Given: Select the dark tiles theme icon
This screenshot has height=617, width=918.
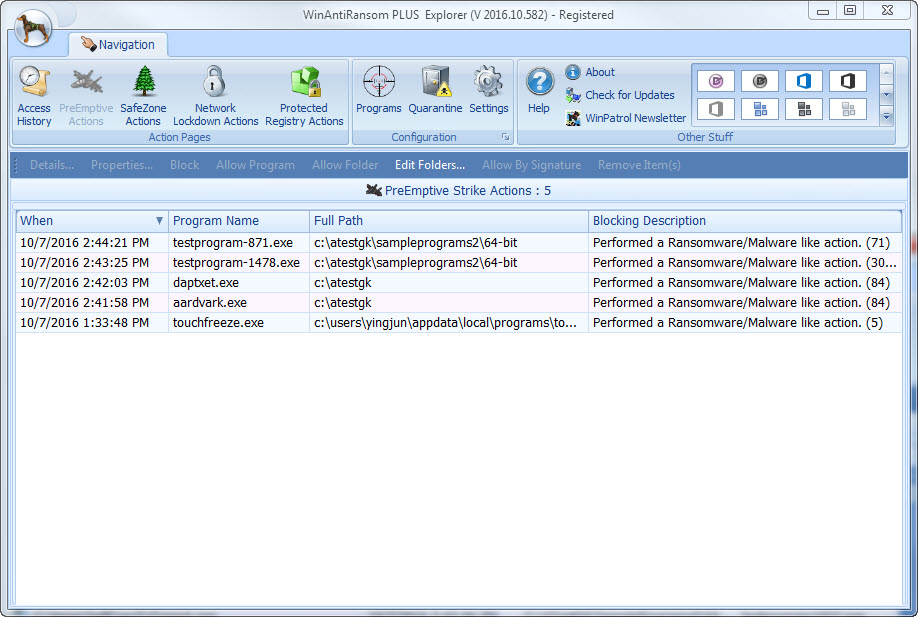Looking at the screenshot, I should (x=804, y=109).
